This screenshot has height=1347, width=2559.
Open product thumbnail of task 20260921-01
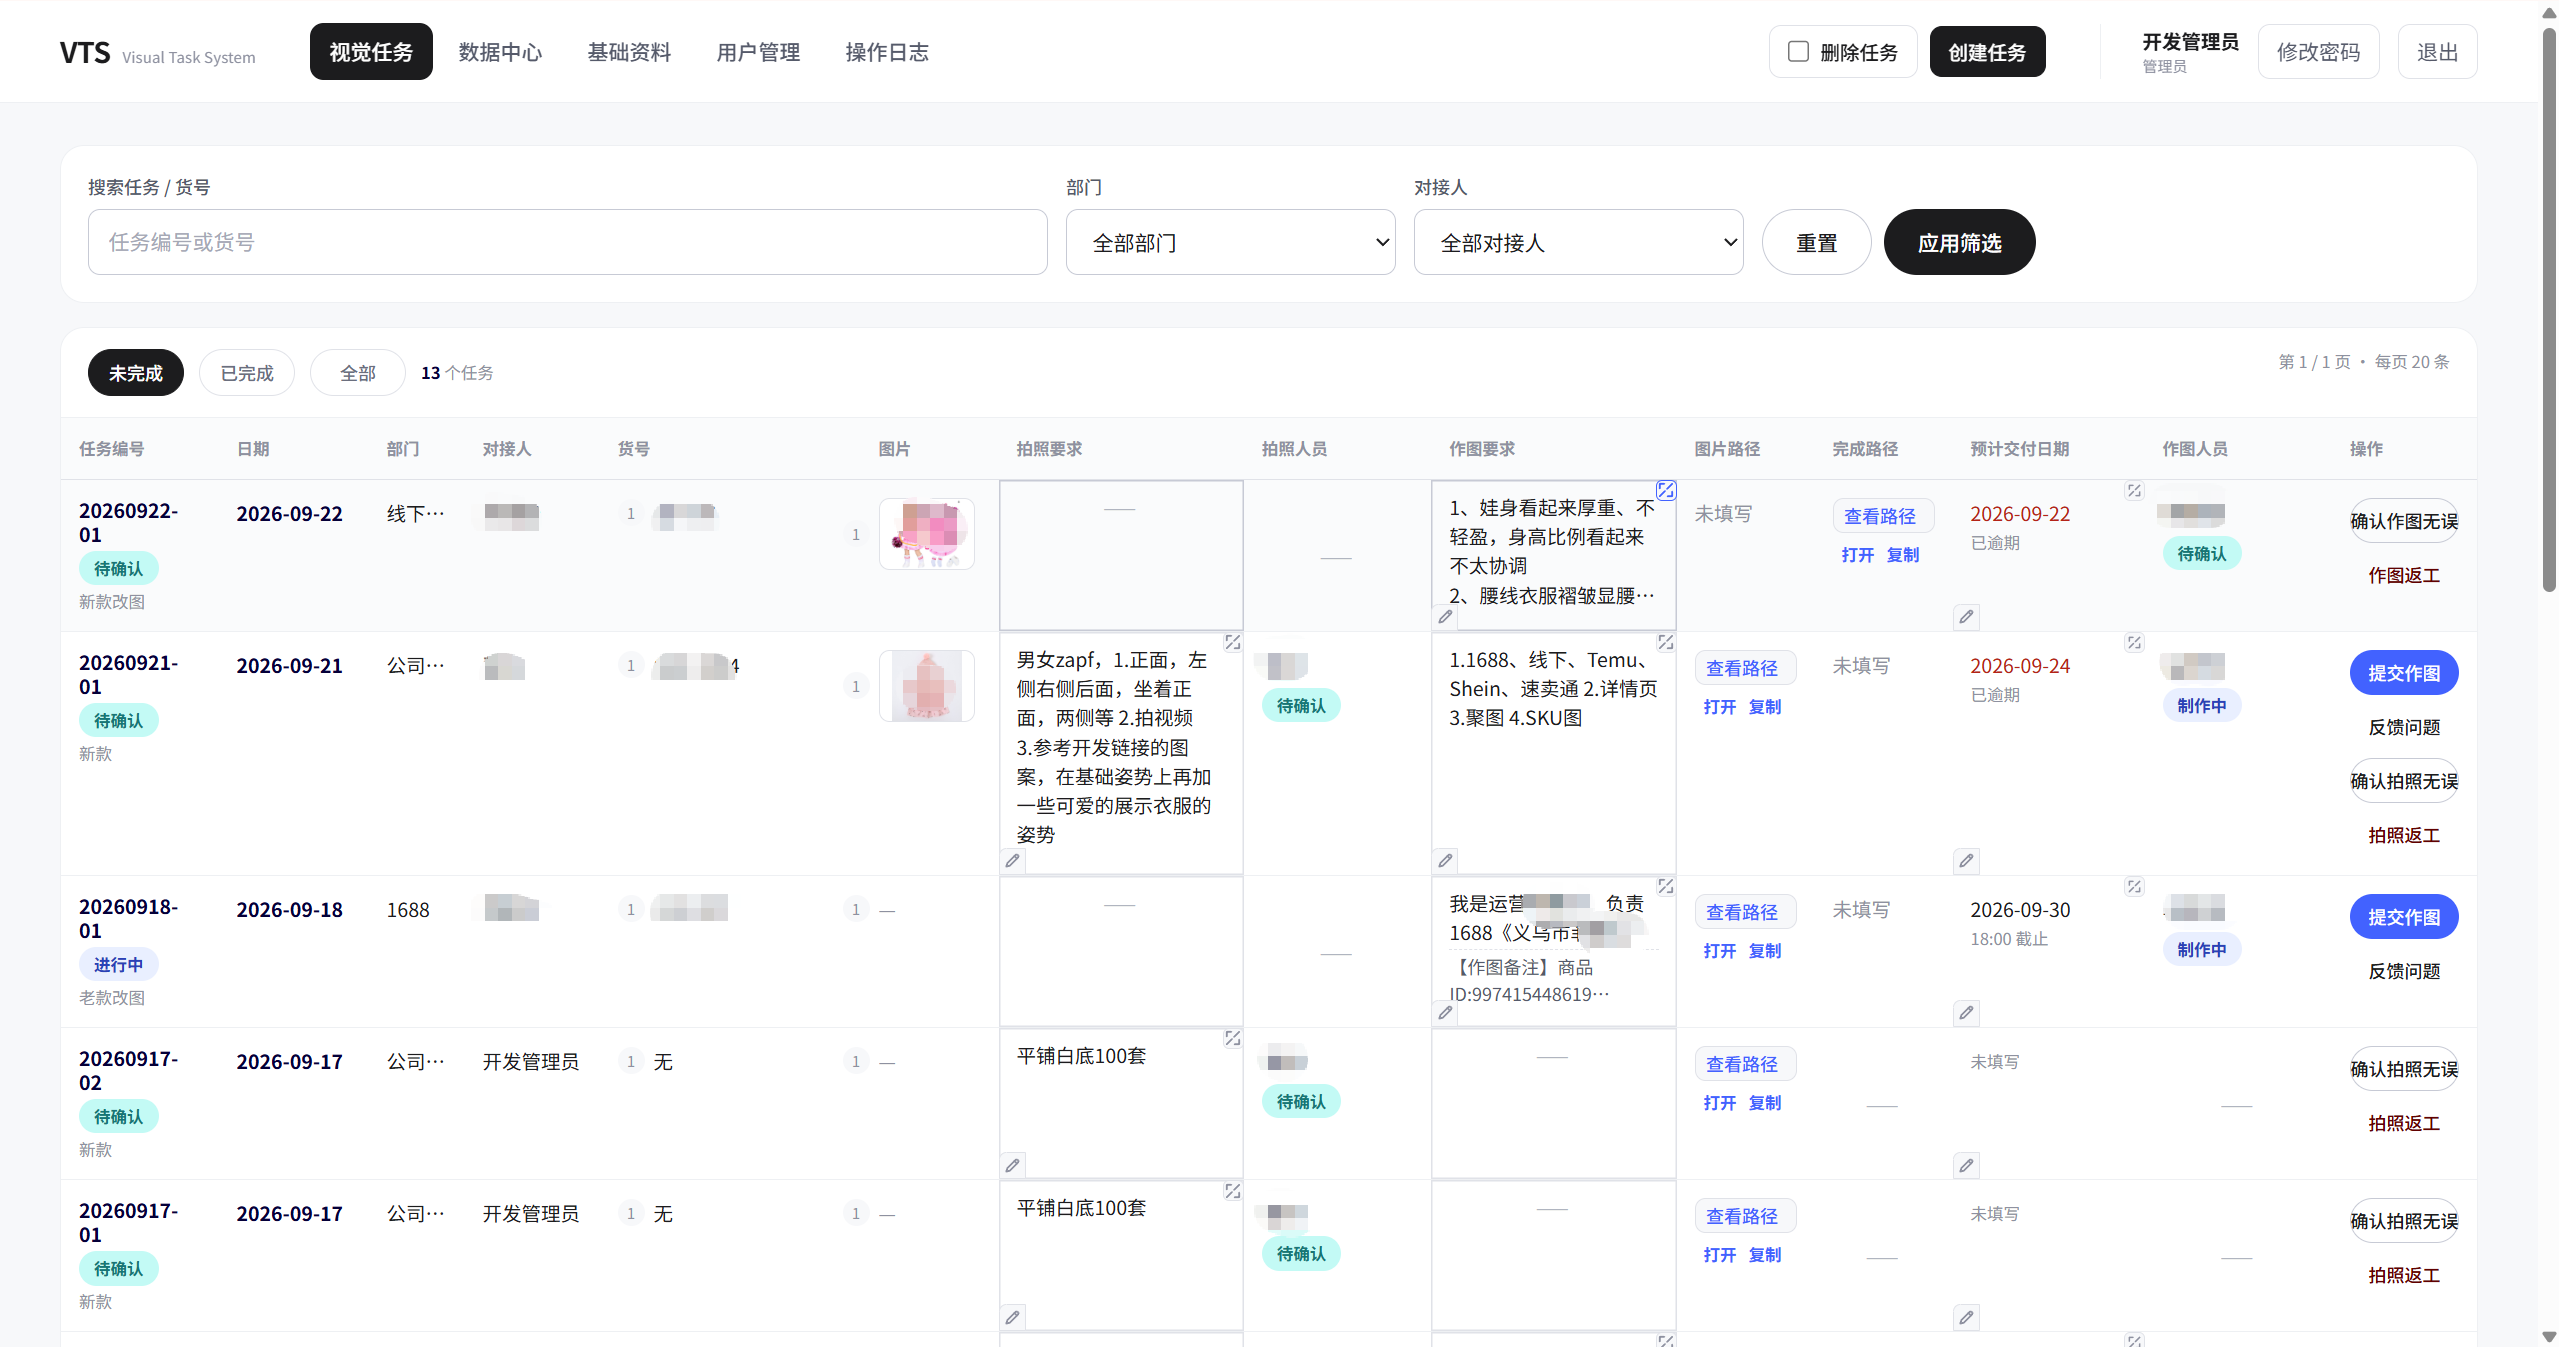tap(927, 686)
